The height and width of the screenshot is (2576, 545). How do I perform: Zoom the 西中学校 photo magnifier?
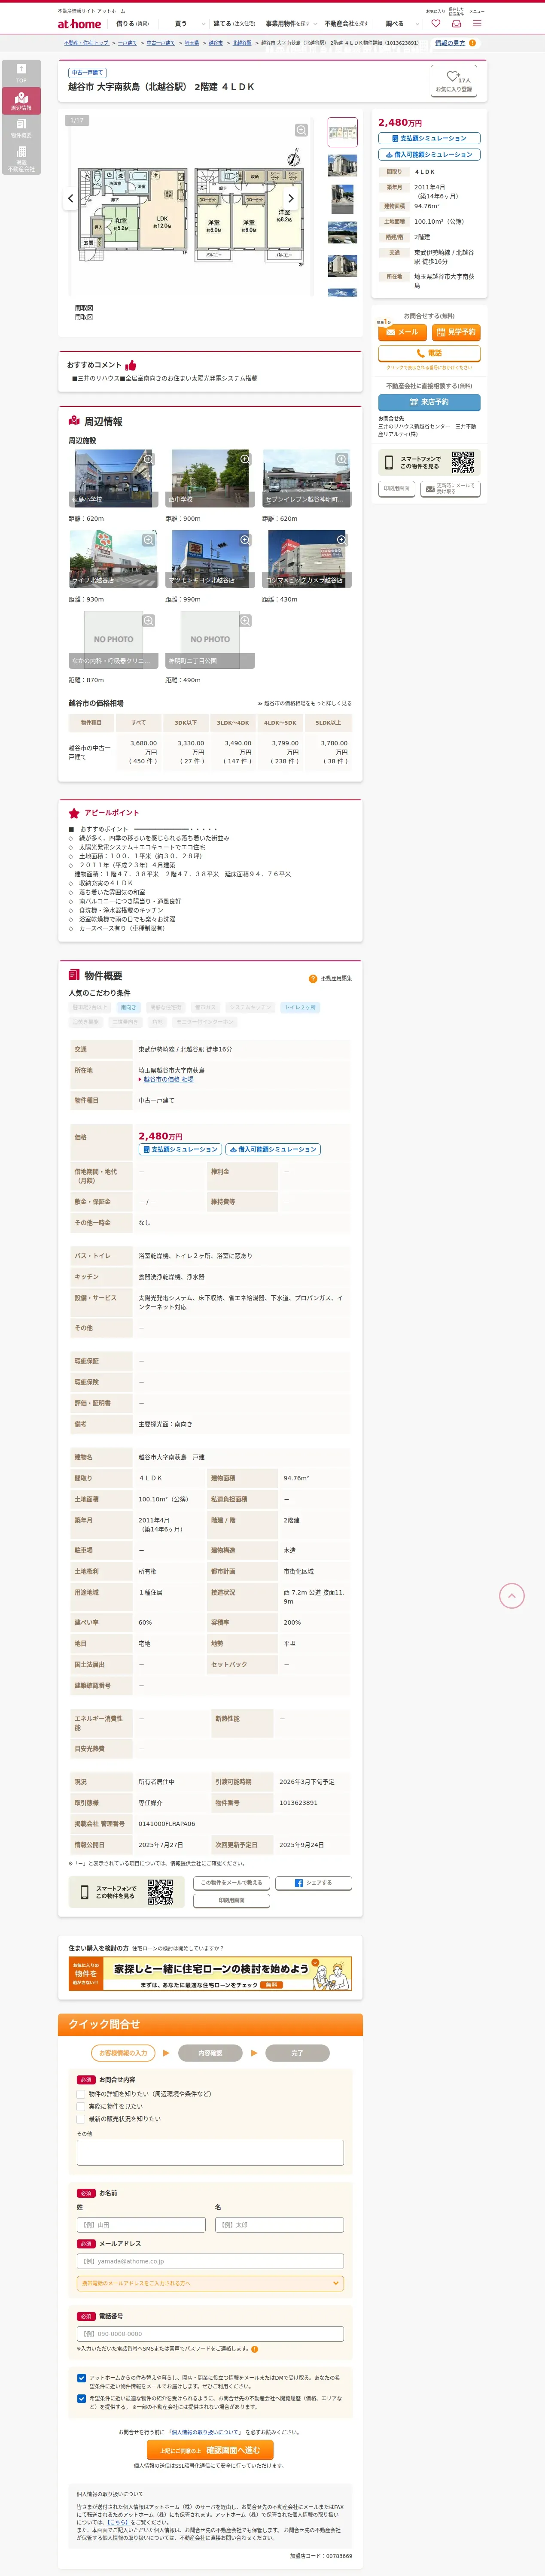coord(244,459)
